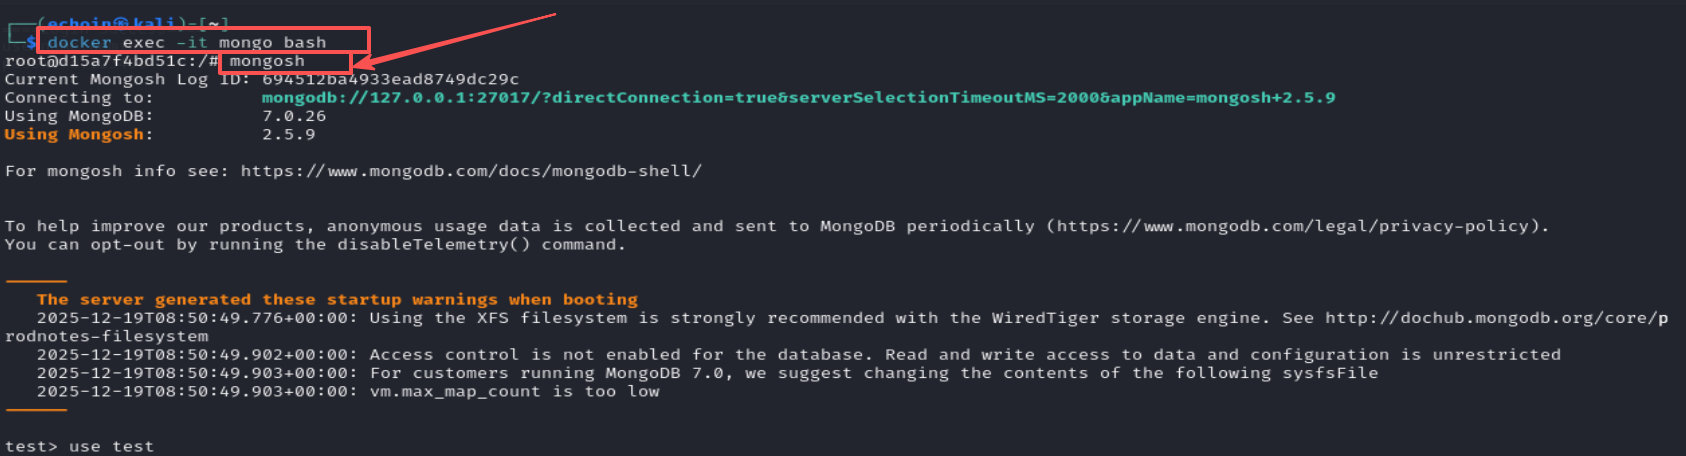Click the boxed 'mongosh' command text
Image resolution: width=1686 pixels, height=456 pixels.
point(267,61)
